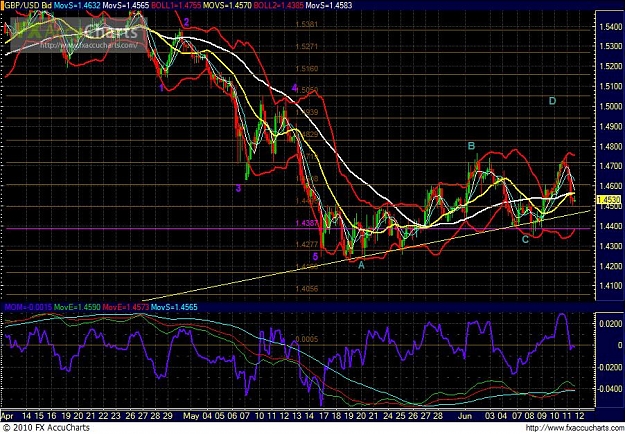Click the MovE=1.4573 red indicator label
The image size is (625, 434).
tap(126, 307)
